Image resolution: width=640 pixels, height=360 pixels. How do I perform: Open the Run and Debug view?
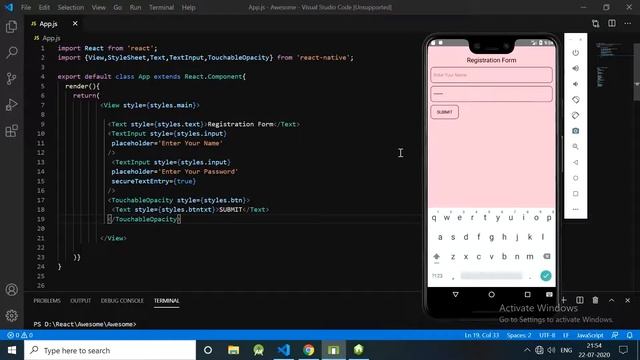[11, 105]
